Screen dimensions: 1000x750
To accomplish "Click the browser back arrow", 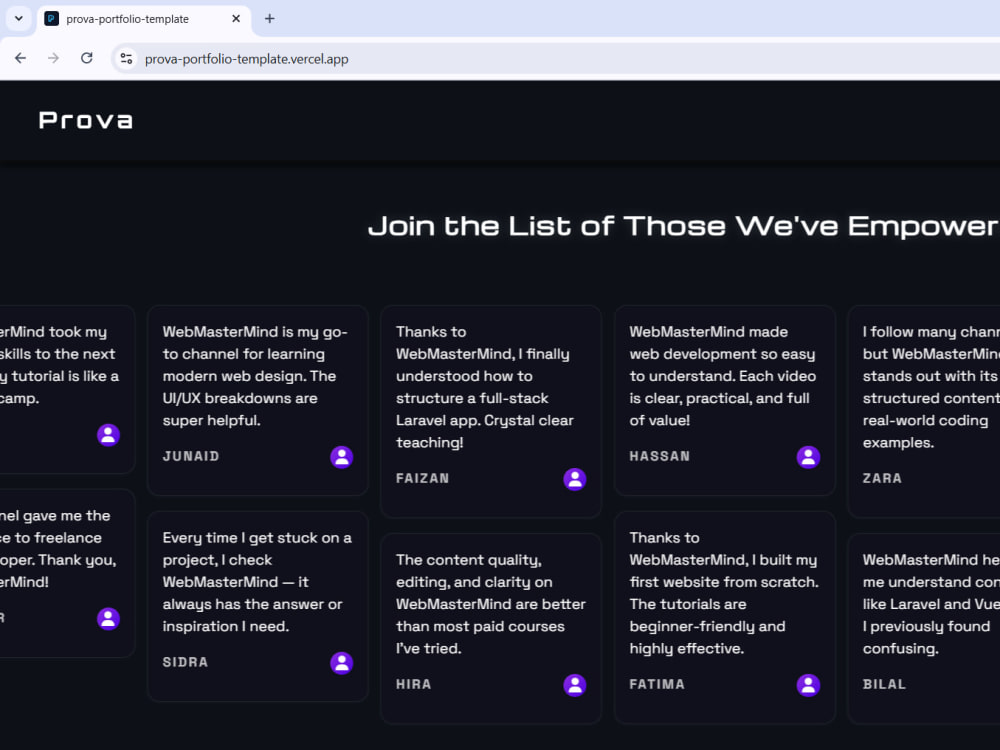I will (x=20, y=59).
